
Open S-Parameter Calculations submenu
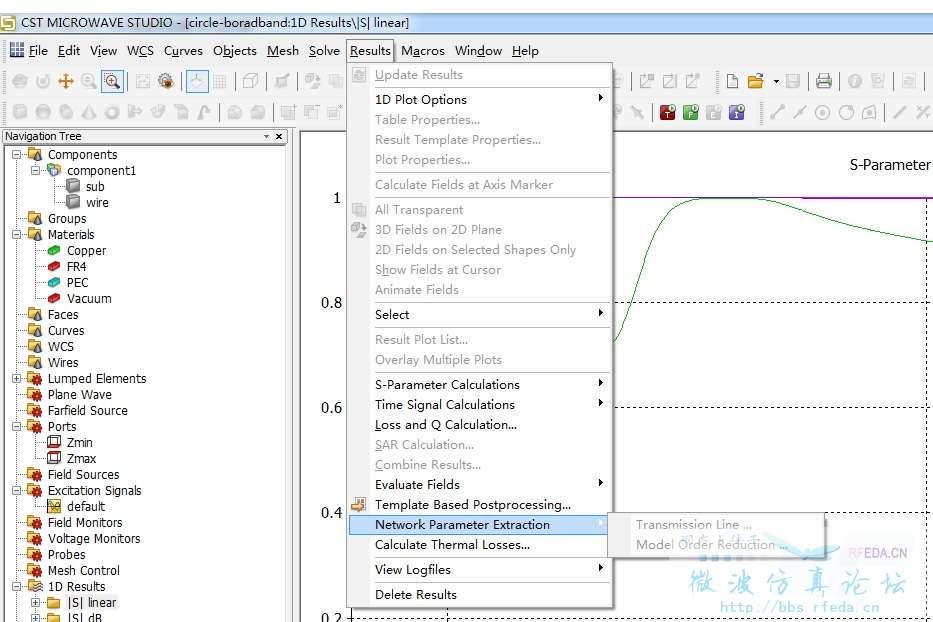479,385
